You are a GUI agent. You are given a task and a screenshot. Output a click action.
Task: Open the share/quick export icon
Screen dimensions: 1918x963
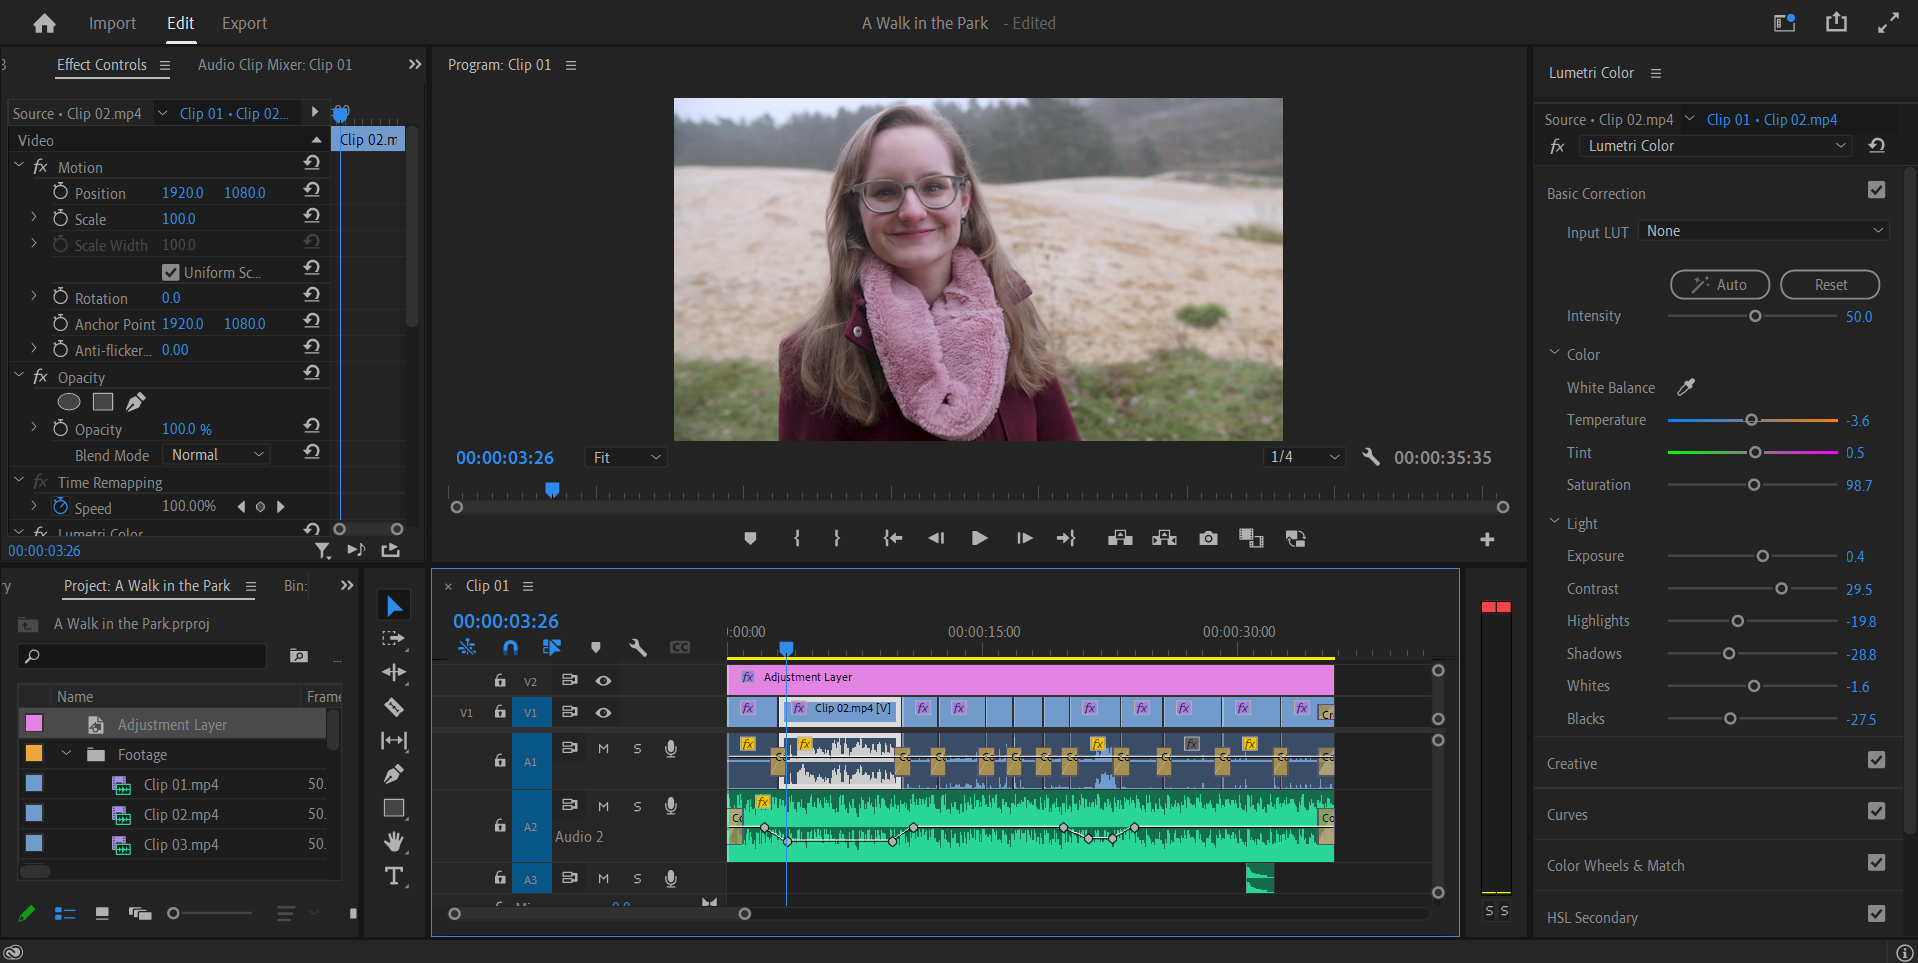click(1836, 22)
